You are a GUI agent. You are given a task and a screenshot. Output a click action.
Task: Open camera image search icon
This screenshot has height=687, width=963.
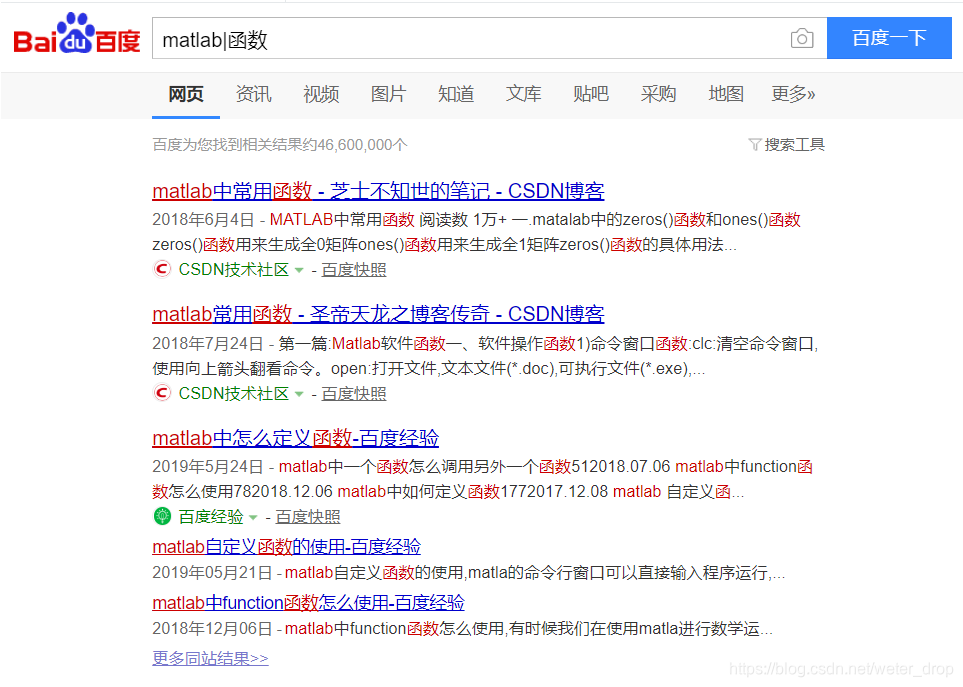[801, 39]
